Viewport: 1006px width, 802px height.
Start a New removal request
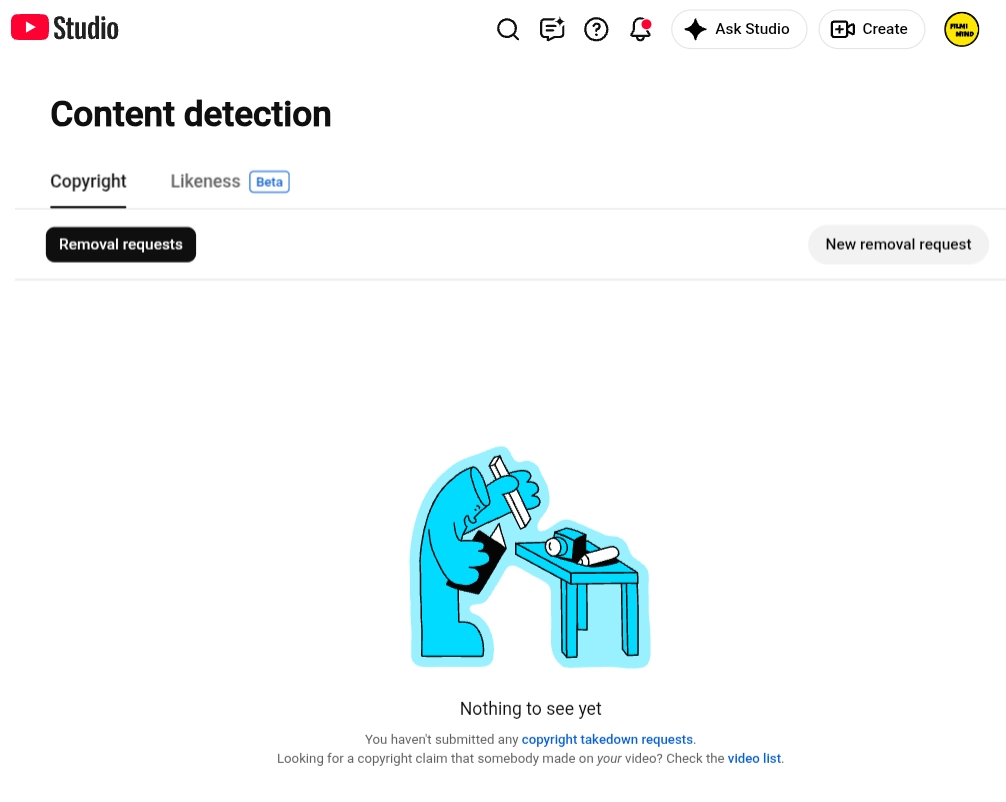click(x=898, y=244)
